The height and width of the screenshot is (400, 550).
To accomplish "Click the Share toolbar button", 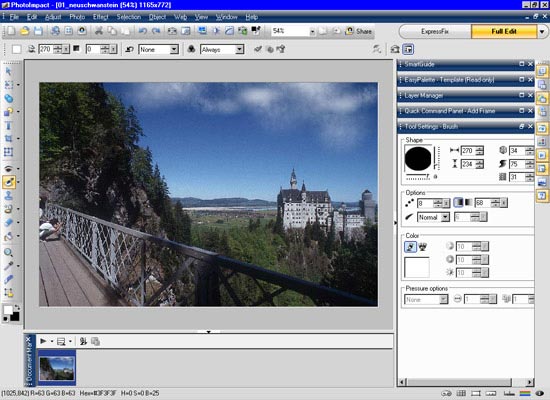I will (x=359, y=31).
